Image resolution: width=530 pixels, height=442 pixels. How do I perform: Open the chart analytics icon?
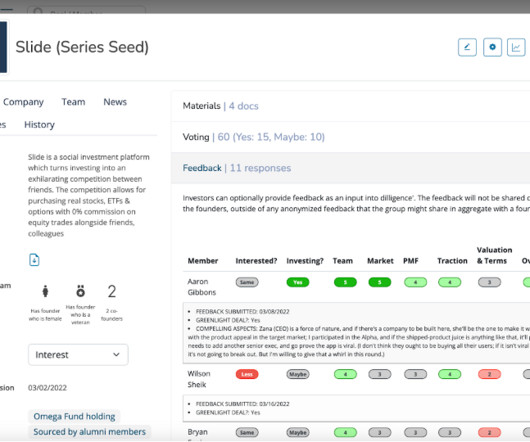click(516, 47)
